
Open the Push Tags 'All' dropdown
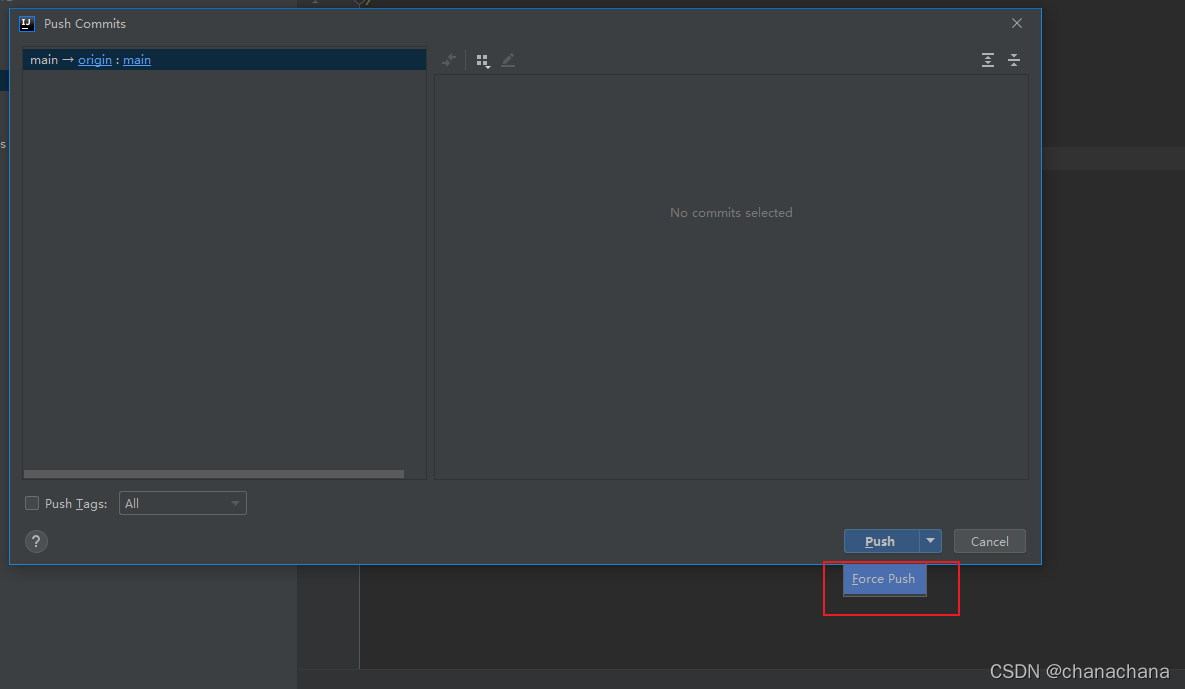183,503
